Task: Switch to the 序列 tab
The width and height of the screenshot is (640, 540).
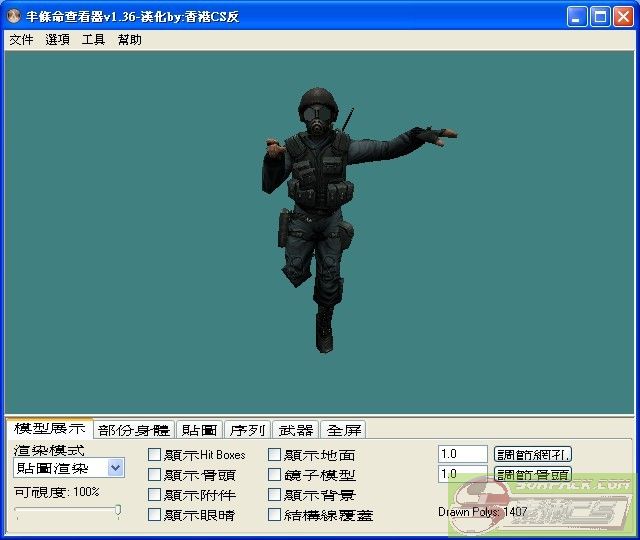Action: [247, 430]
